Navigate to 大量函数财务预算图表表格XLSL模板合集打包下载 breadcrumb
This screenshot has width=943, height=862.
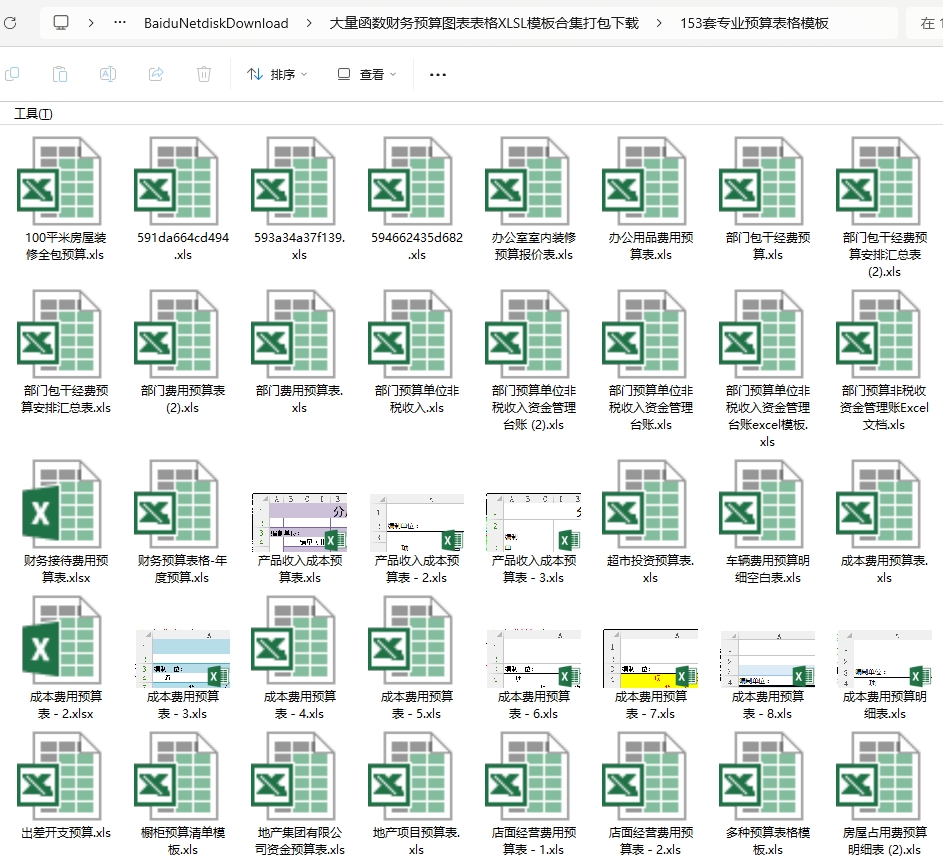point(484,22)
